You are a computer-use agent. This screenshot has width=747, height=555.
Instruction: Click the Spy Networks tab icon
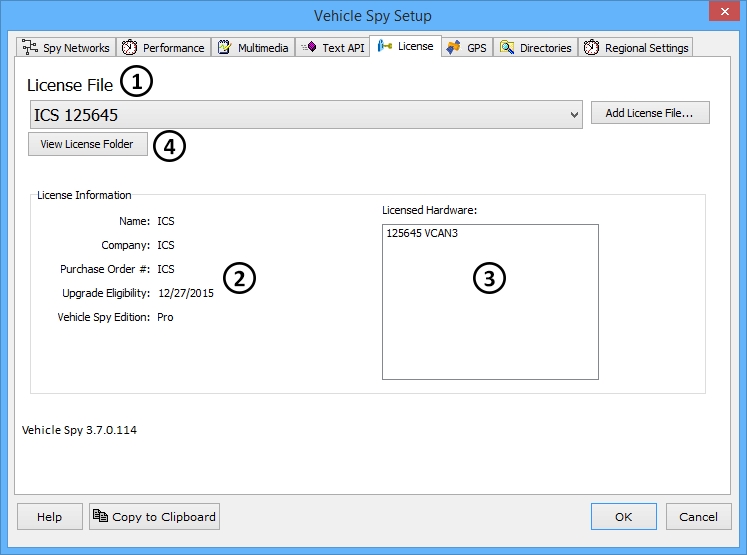coord(30,48)
